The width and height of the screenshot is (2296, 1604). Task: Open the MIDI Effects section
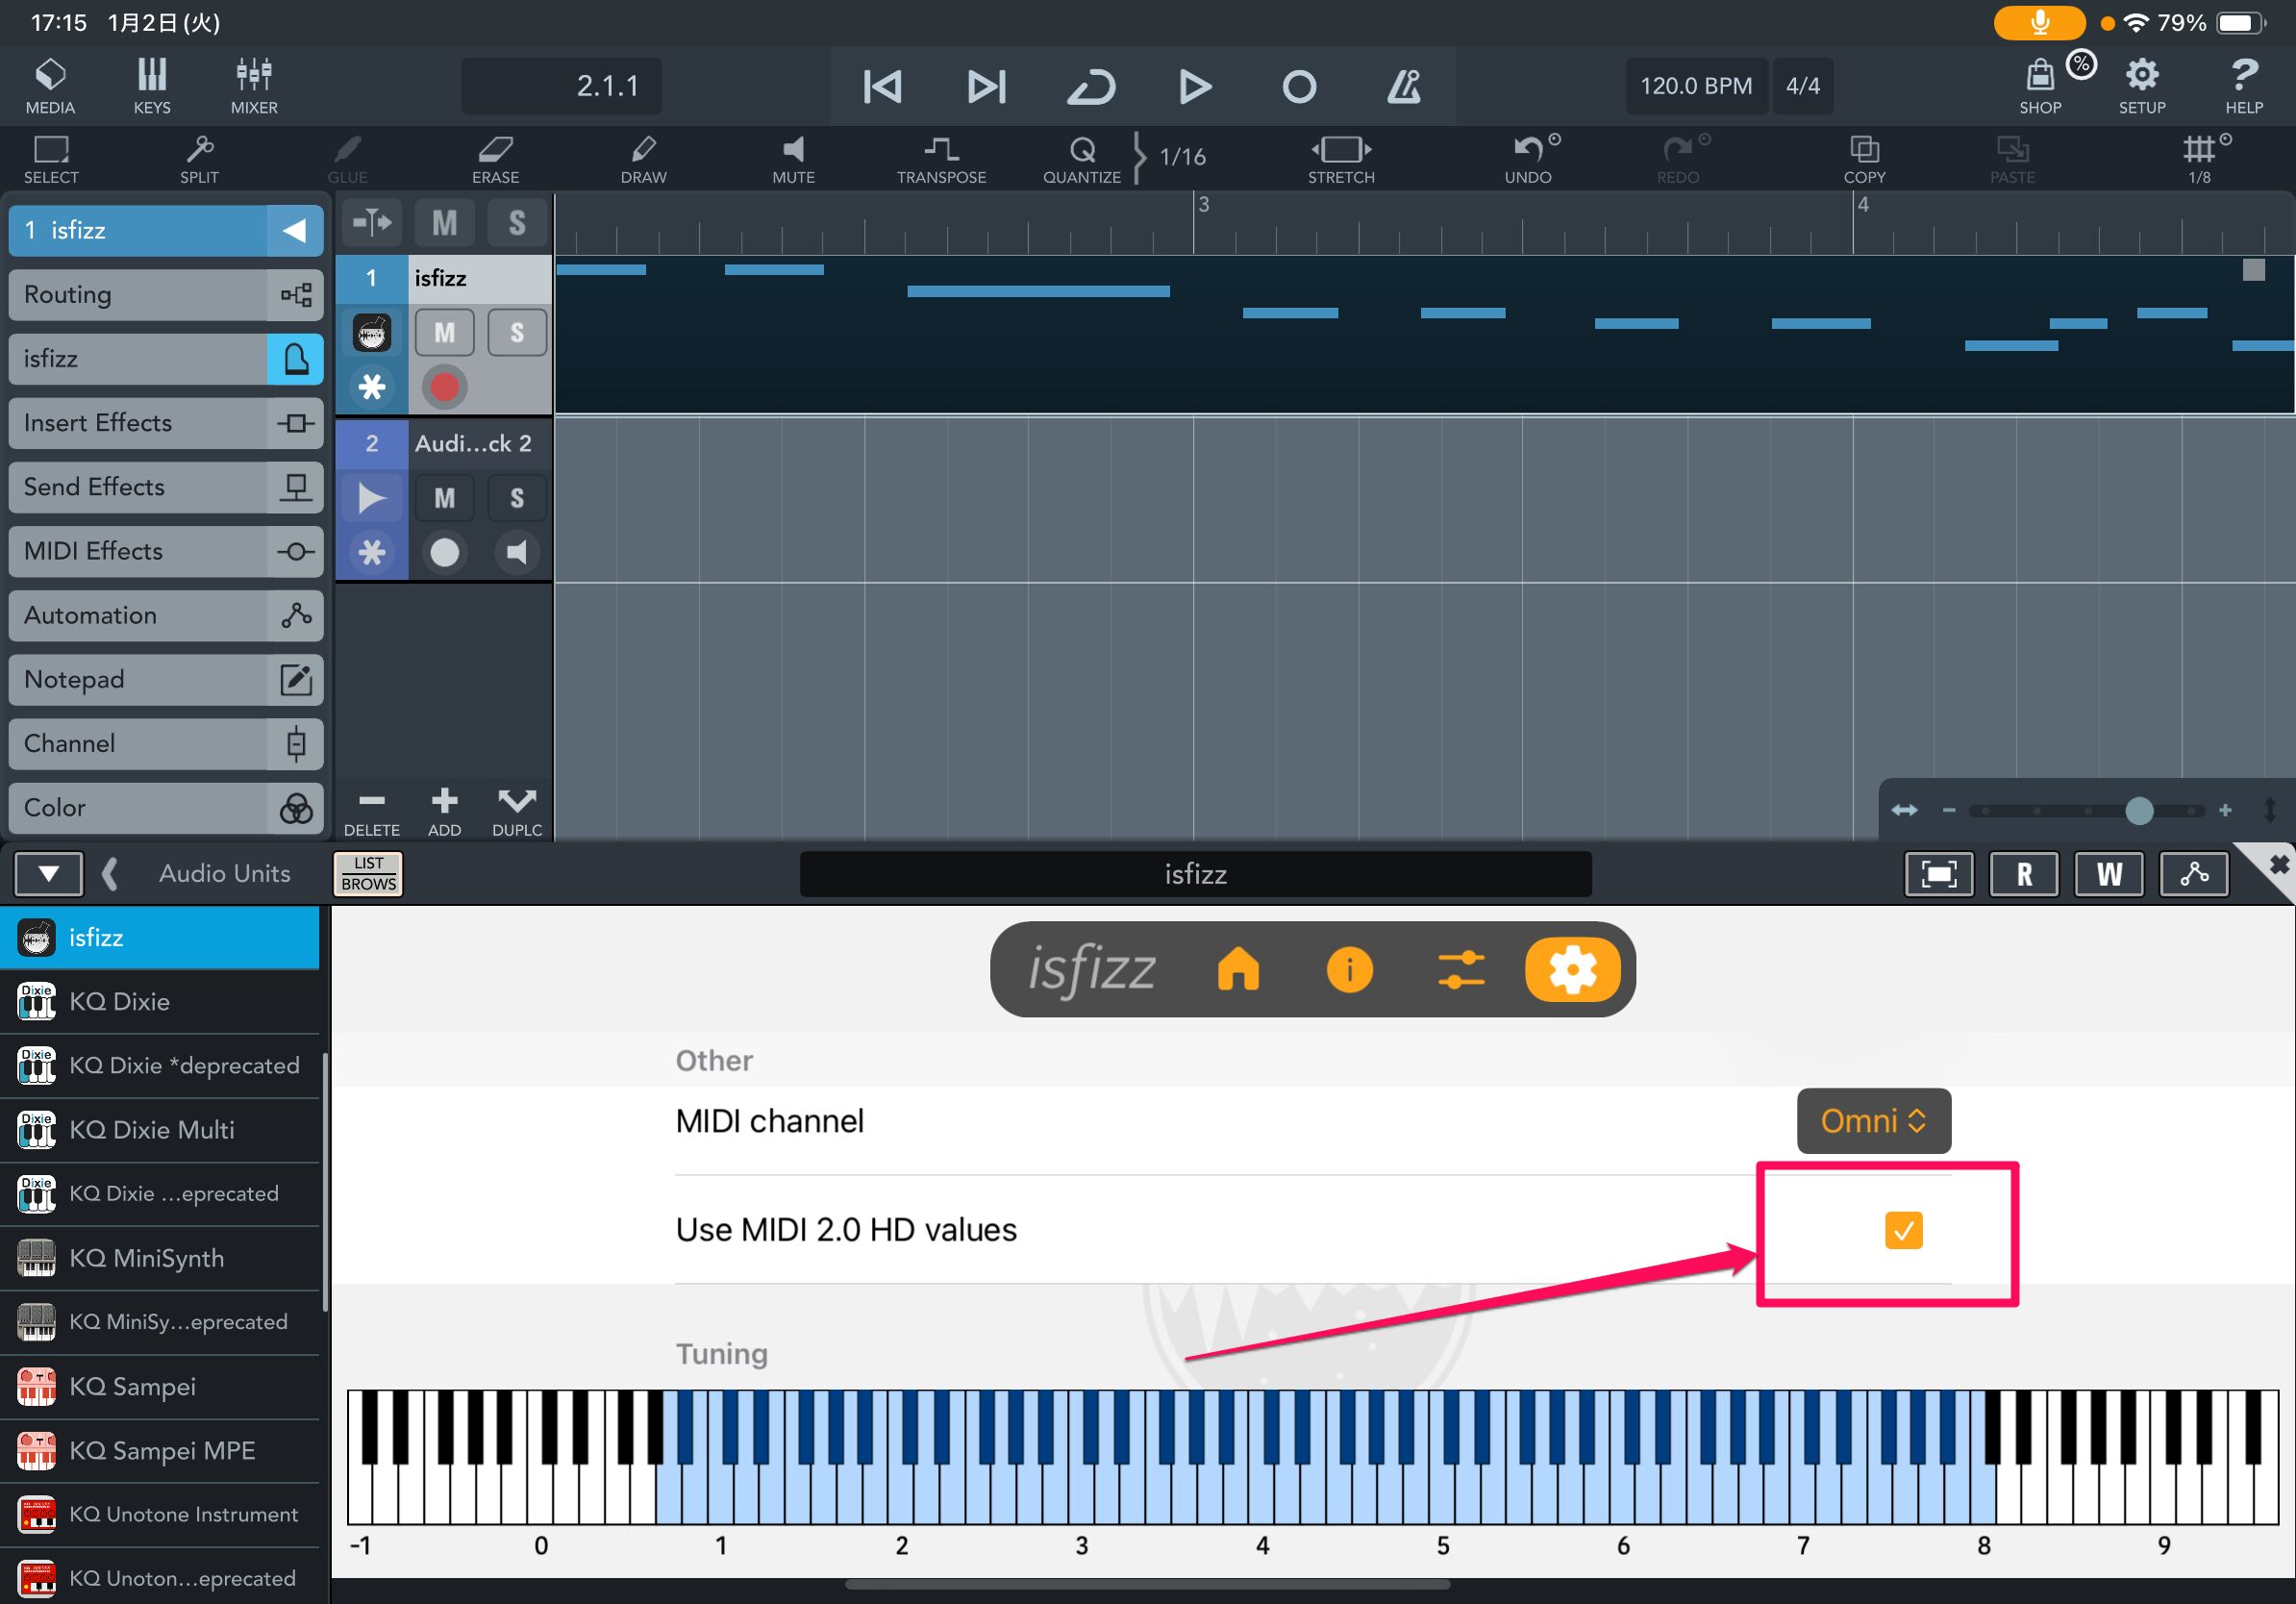pyautogui.click(x=166, y=551)
